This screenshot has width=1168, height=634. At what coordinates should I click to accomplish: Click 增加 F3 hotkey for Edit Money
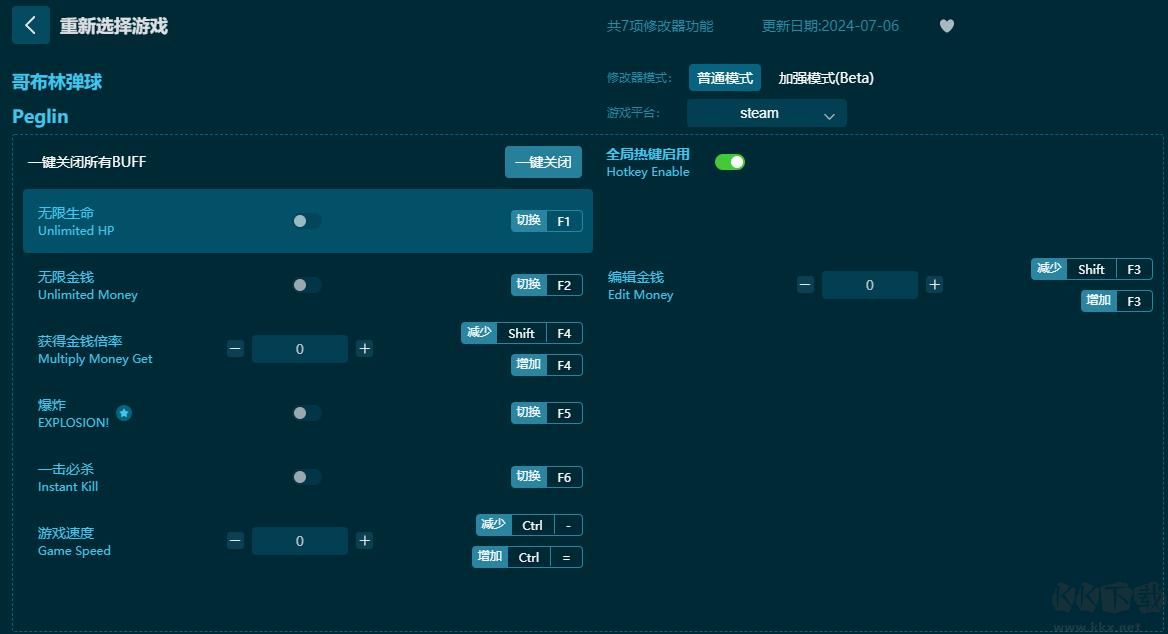[x=1117, y=301]
